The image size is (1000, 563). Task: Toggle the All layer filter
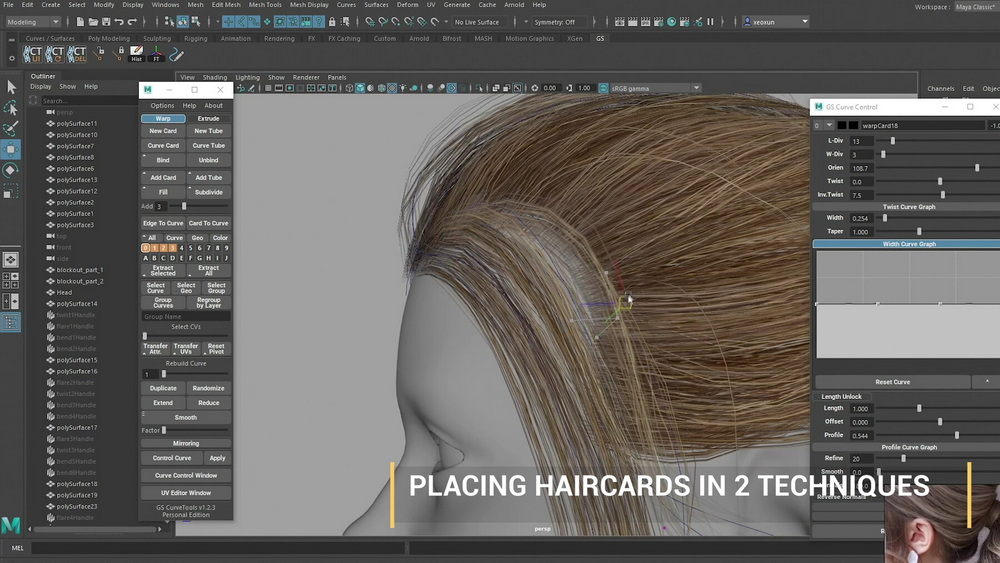152,238
